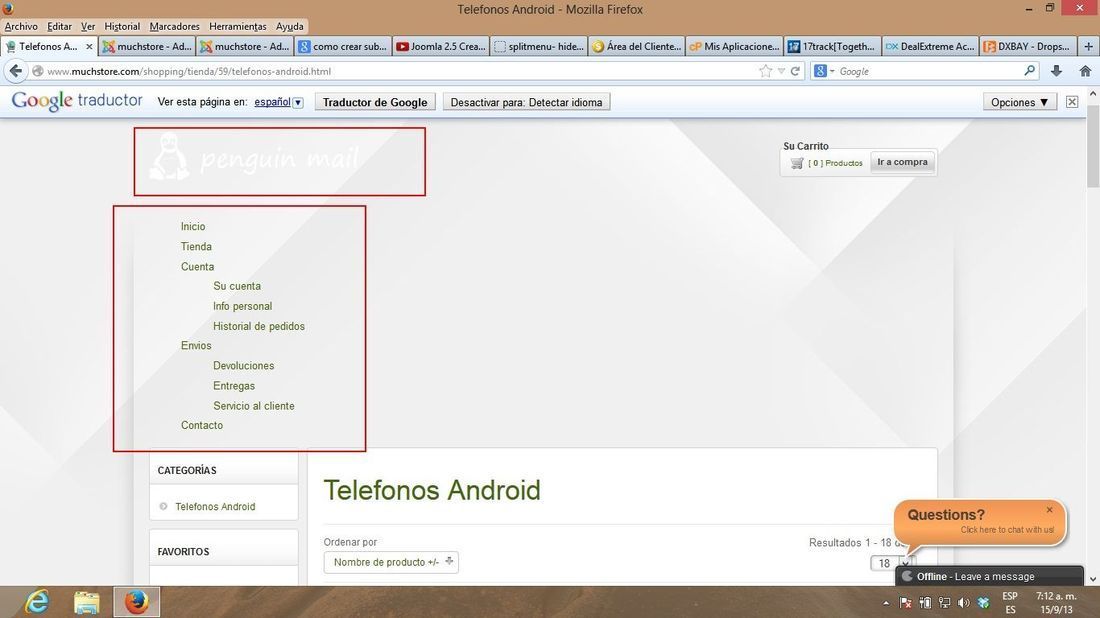Open the Contacto link

pos(202,425)
